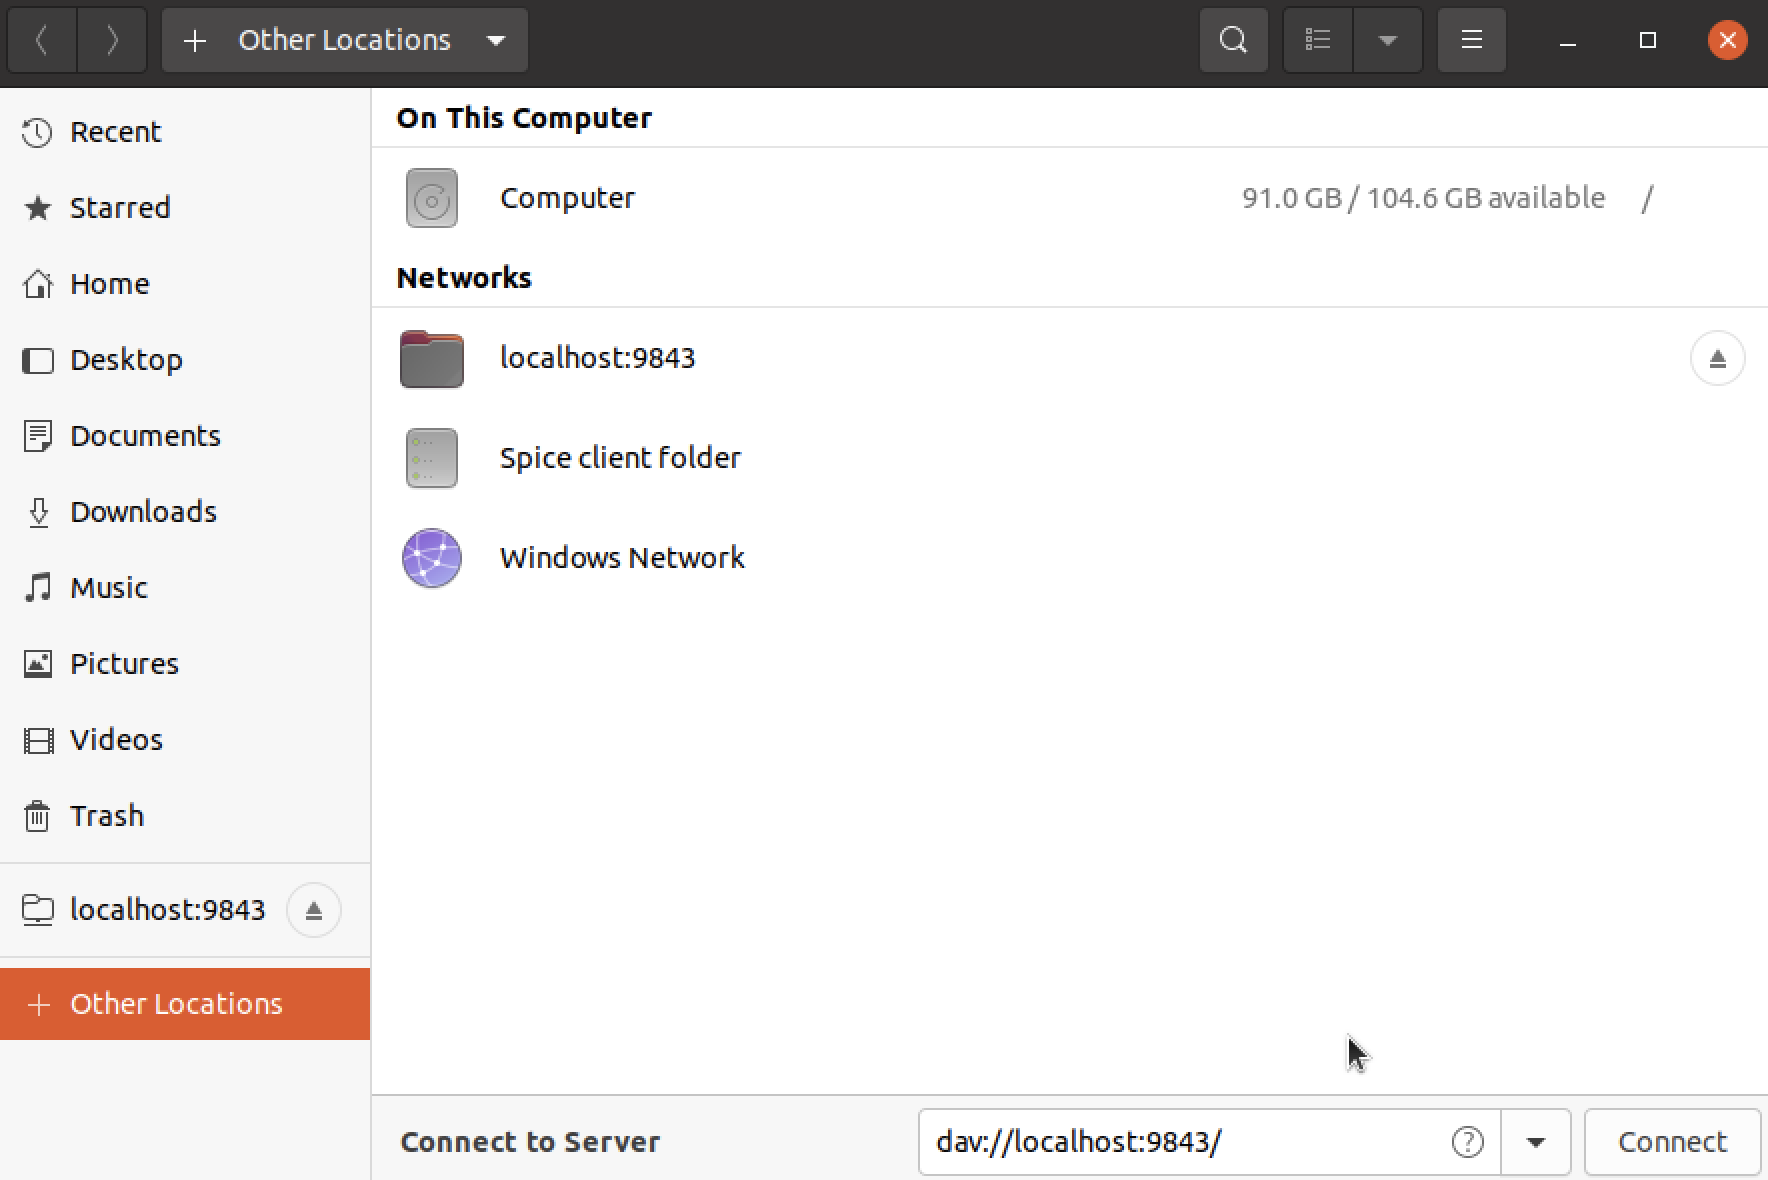Click the Recent clock icon
The image size is (1768, 1180).
coord(37,132)
